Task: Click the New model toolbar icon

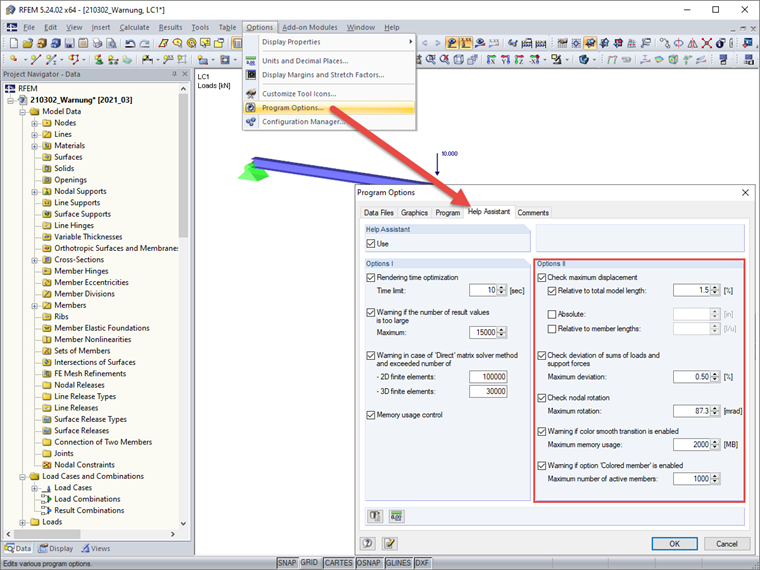Action: coord(14,44)
